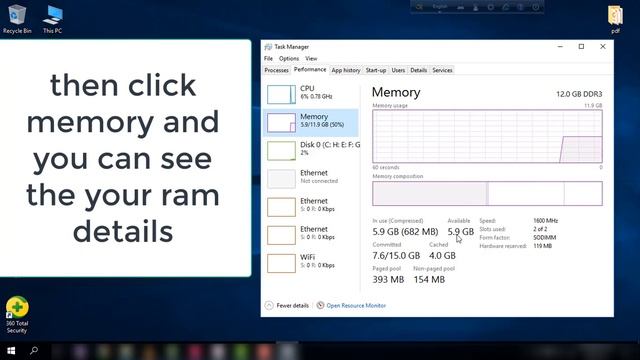Click the Available 5.9 GB value
Viewport: 640px width, 360px height.
click(460, 231)
